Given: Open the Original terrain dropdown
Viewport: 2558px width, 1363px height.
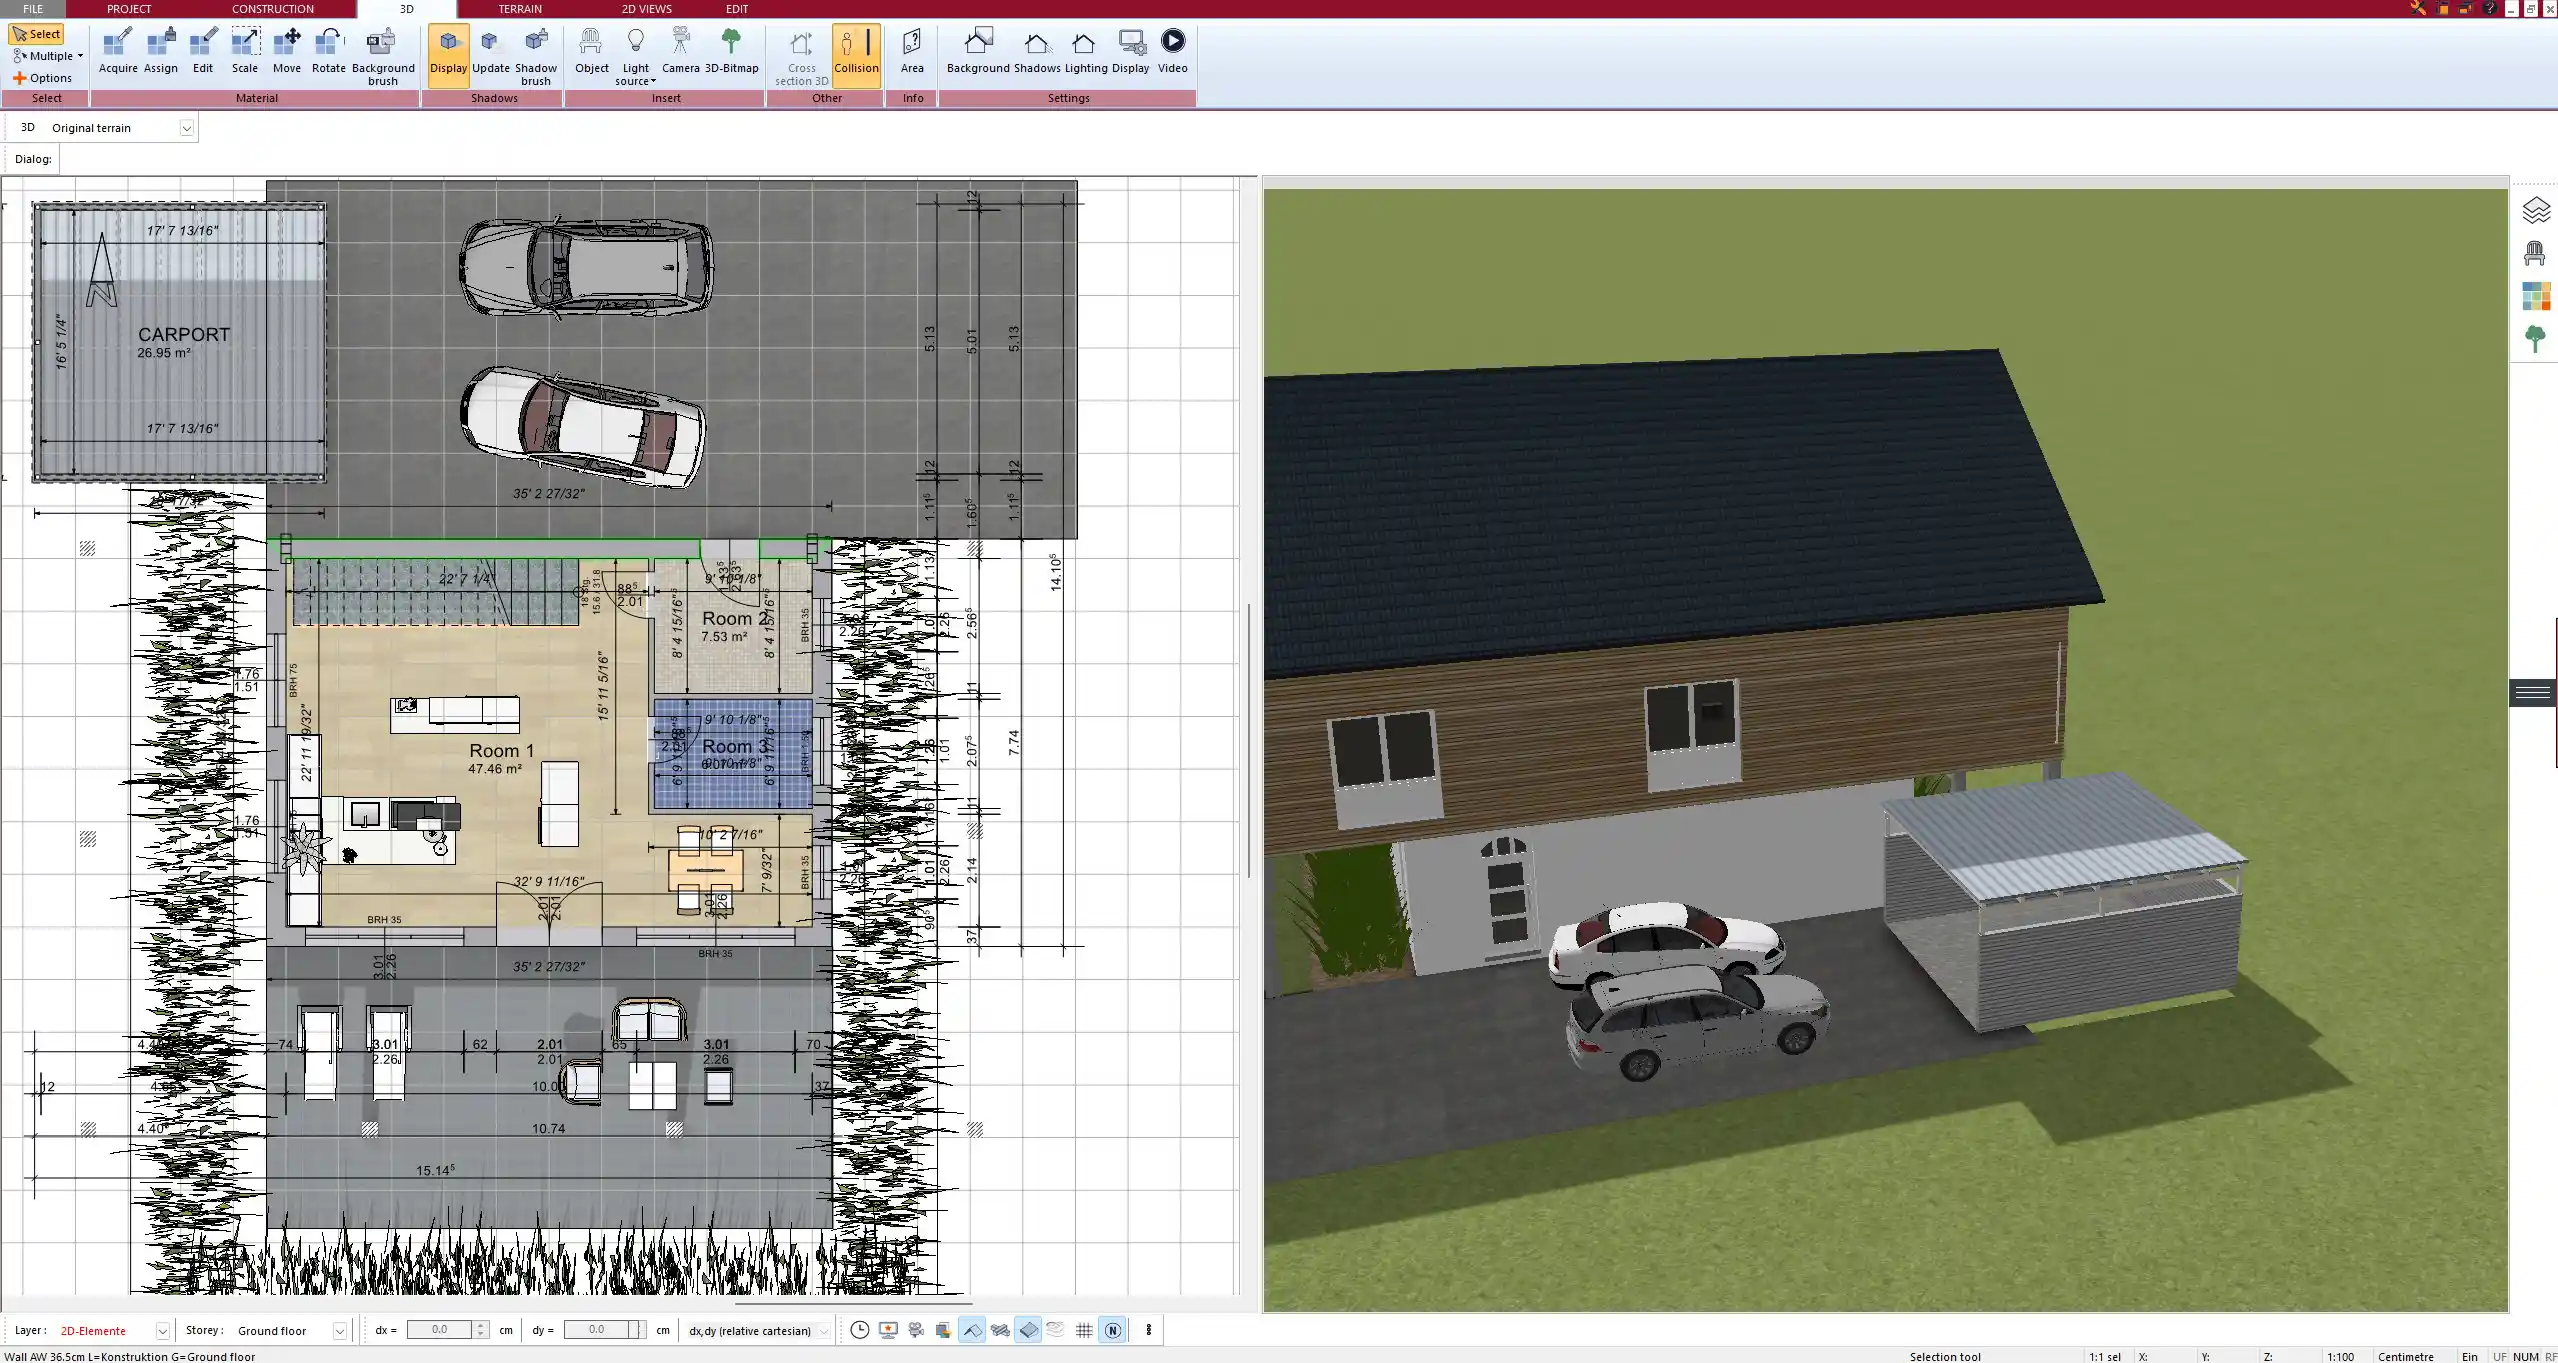Looking at the screenshot, I should (x=188, y=127).
